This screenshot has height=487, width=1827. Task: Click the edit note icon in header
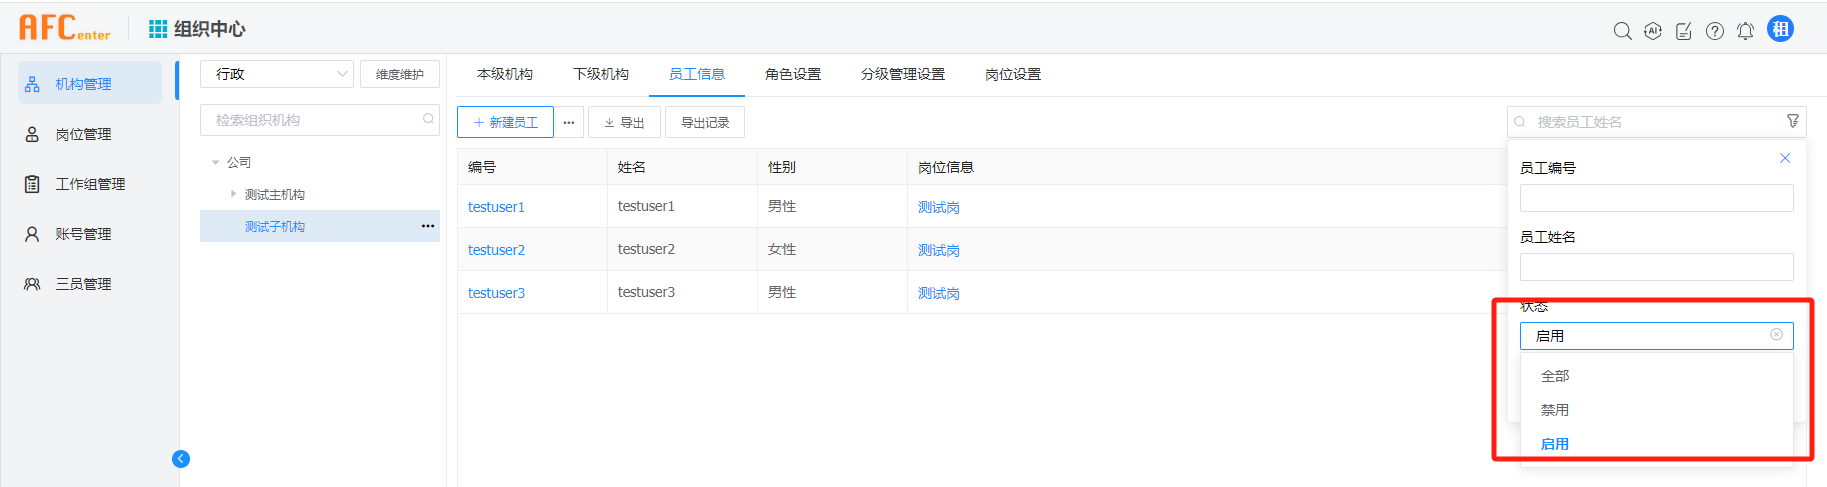(1684, 31)
